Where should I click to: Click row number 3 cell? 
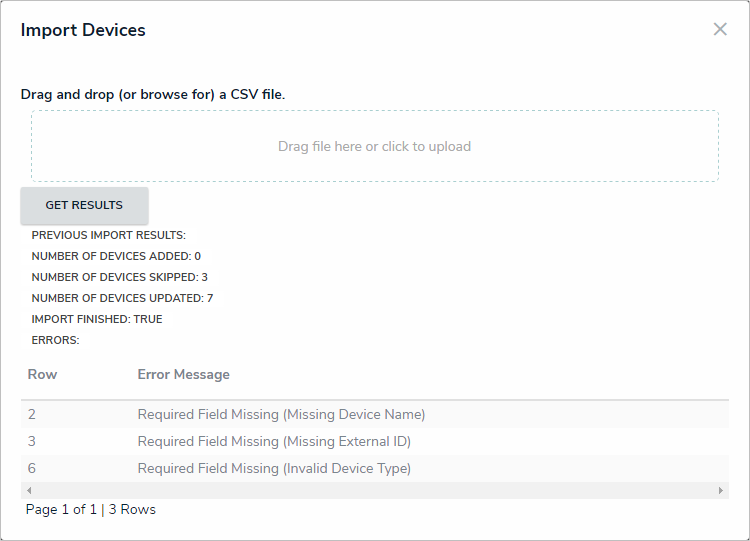point(32,441)
